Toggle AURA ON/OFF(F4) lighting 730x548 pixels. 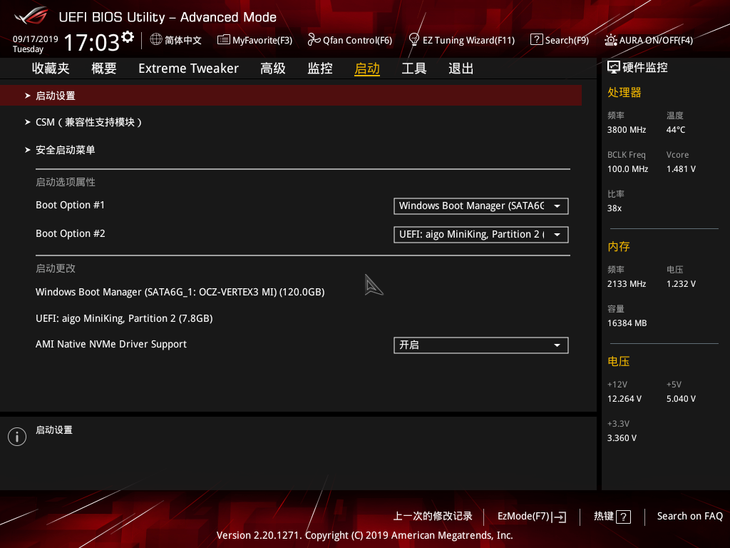[x=649, y=40]
